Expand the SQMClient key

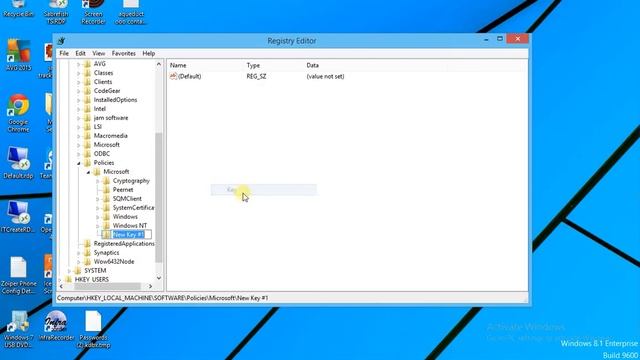click(98, 199)
